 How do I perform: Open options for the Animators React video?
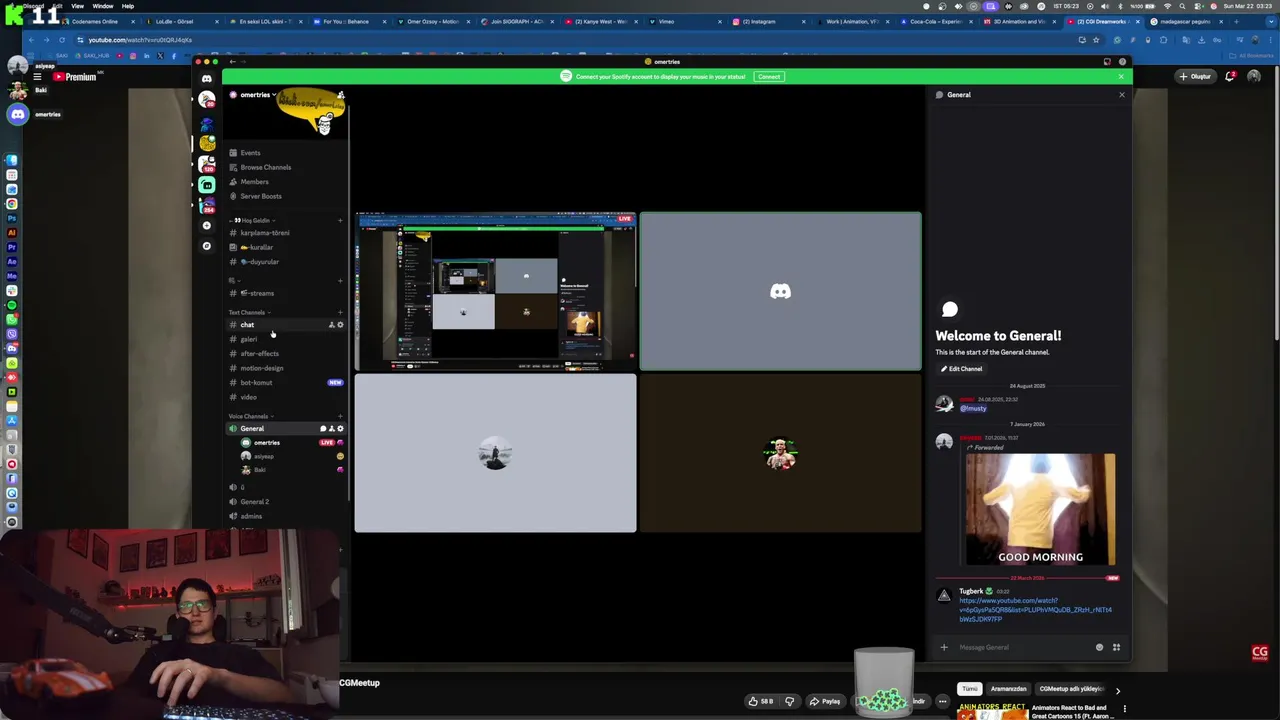pos(1124,709)
